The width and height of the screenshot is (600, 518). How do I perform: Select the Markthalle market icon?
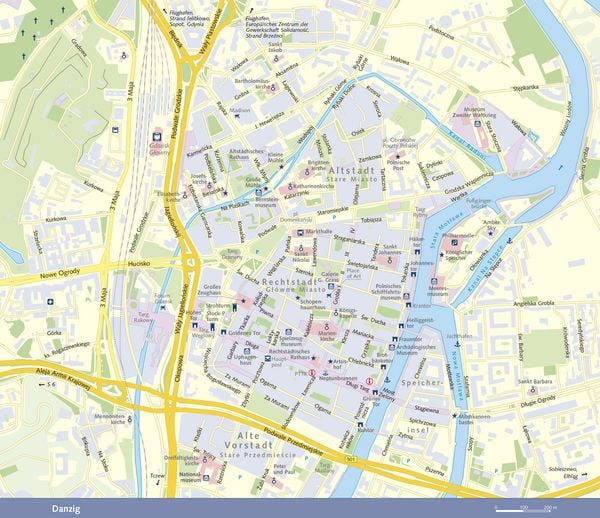pos(300,232)
